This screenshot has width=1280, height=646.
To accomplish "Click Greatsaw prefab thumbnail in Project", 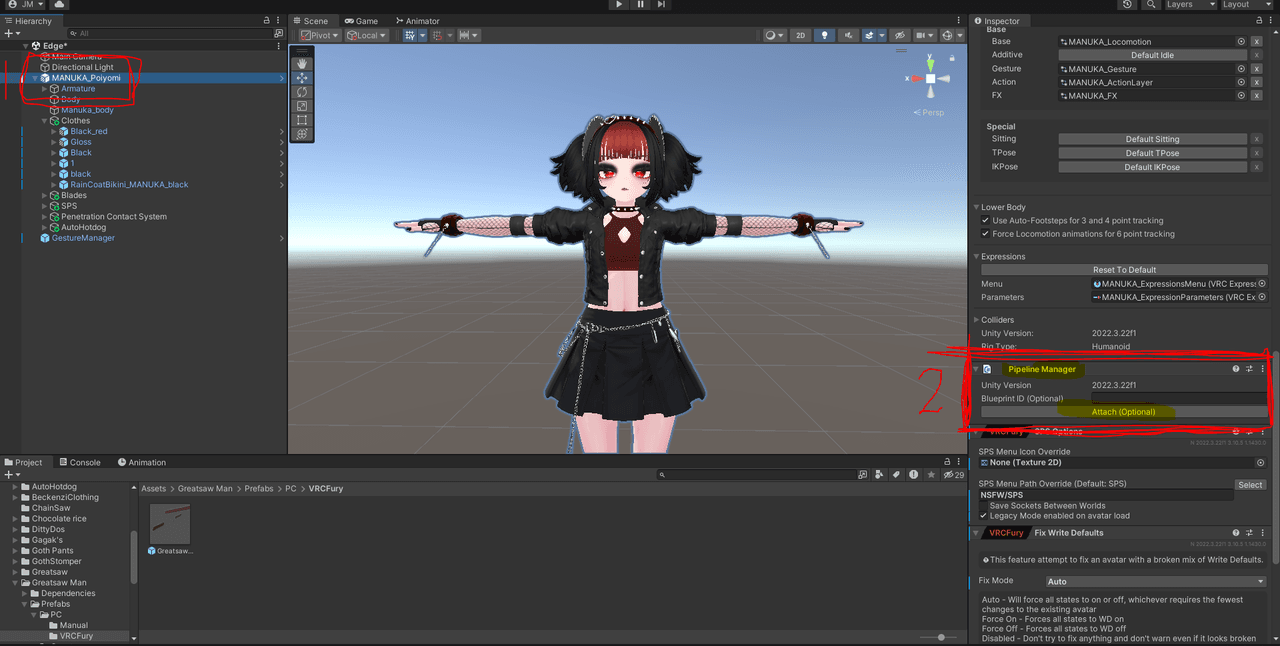I will pos(170,523).
